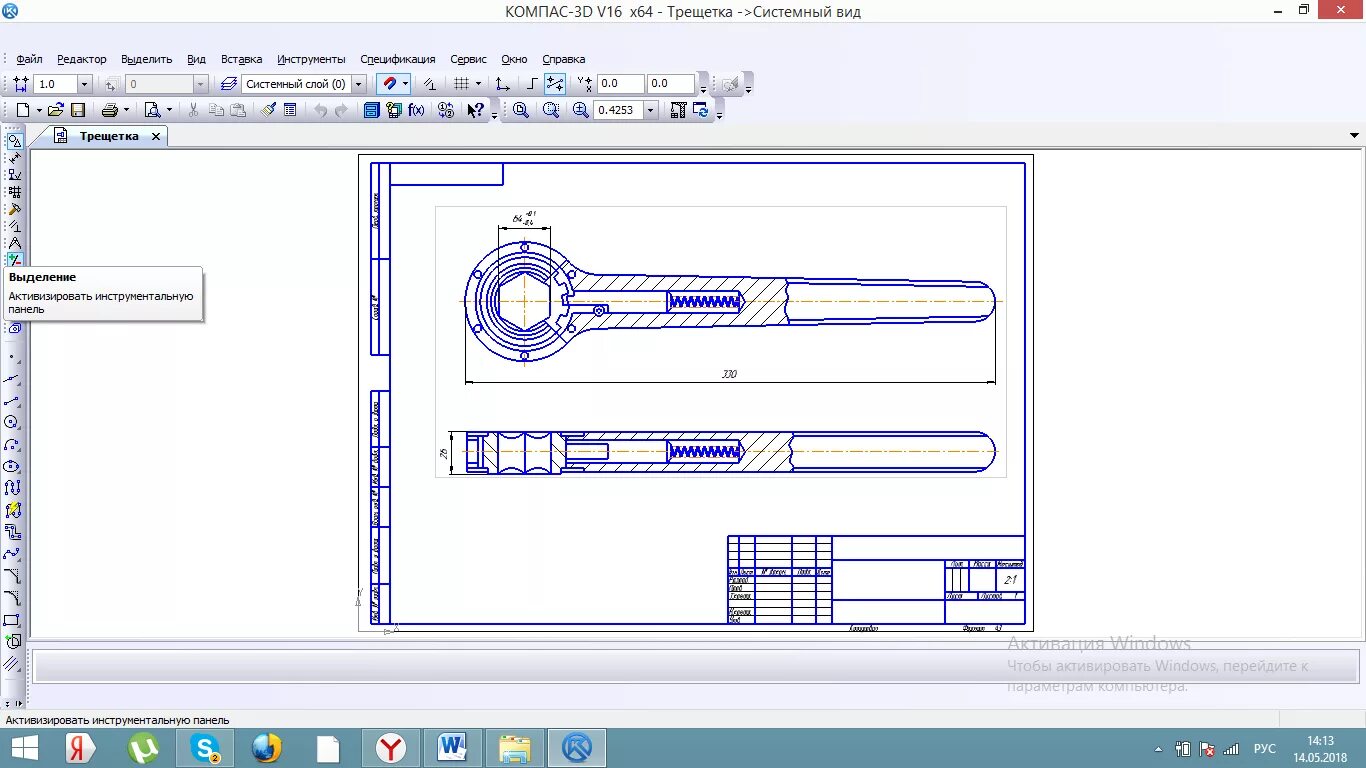The image size is (1366, 768).
Task: Switch to the Трещетка document tab
Action: (x=108, y=136)
